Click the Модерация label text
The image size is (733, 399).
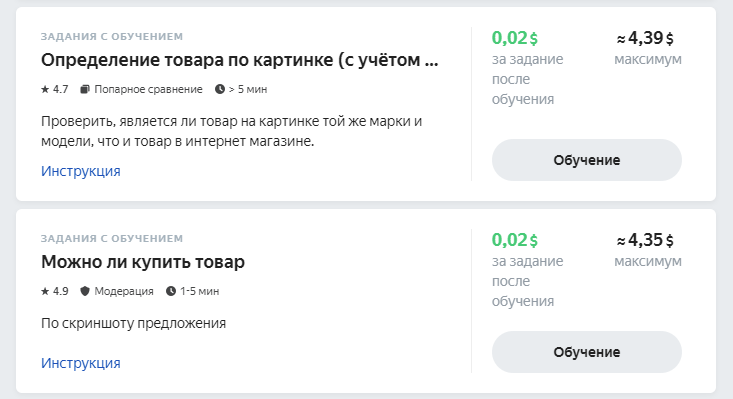point(124,291)
